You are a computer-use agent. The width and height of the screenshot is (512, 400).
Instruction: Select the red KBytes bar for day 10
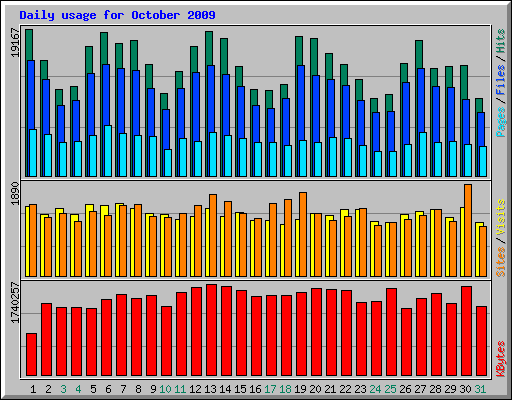pyautogui.click(x=166, y=341)
